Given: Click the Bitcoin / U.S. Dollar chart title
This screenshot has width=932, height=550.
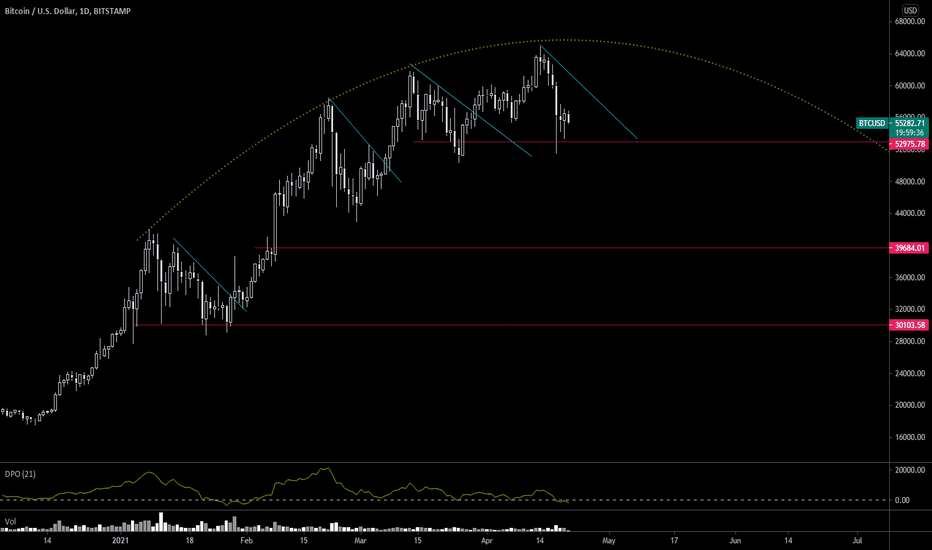Looking at the screenshot, I should point(67,11).
